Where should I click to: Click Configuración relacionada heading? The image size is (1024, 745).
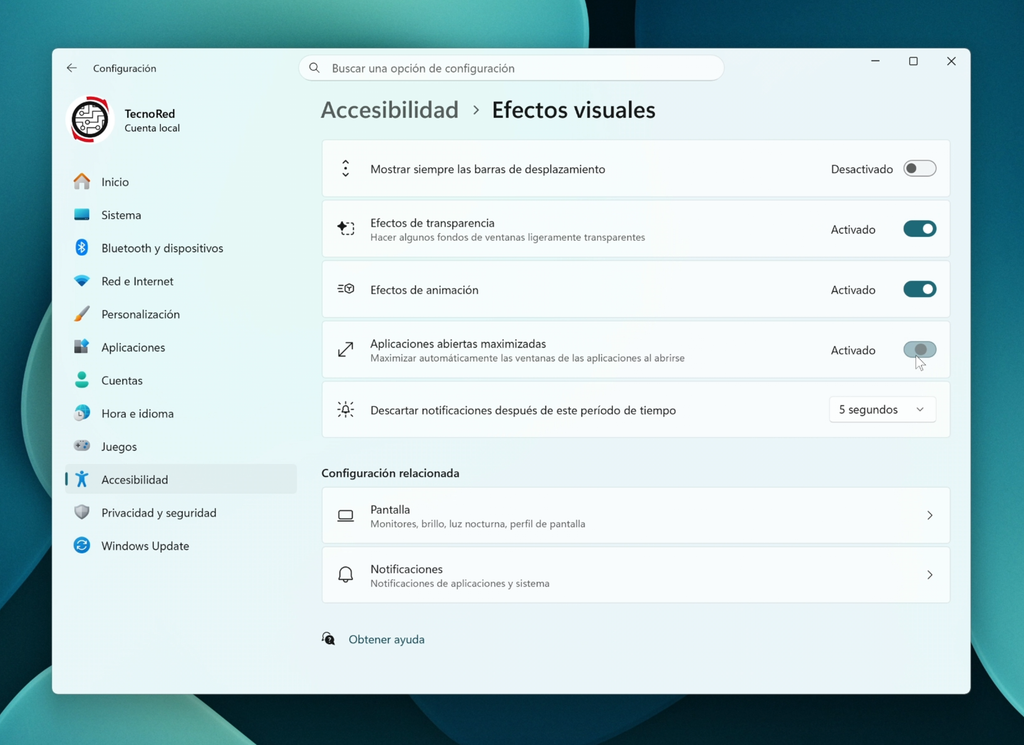(390, 473)
